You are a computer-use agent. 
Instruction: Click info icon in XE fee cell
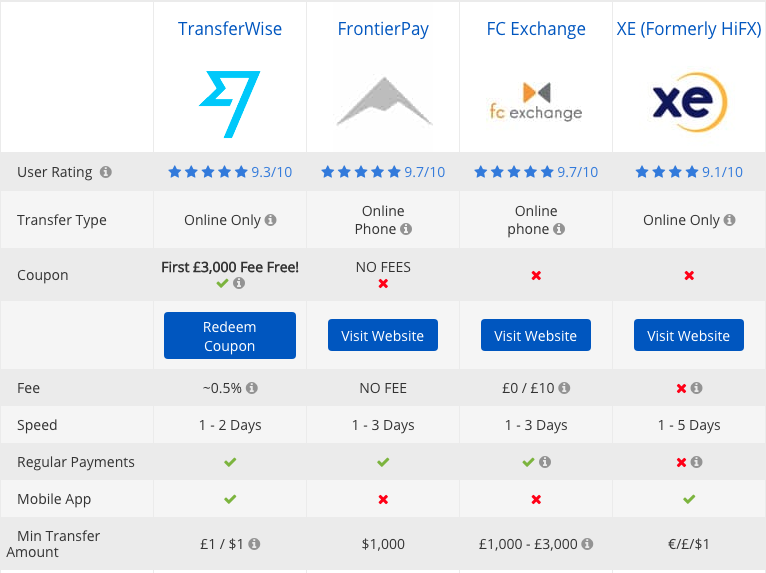pos(697,388)
